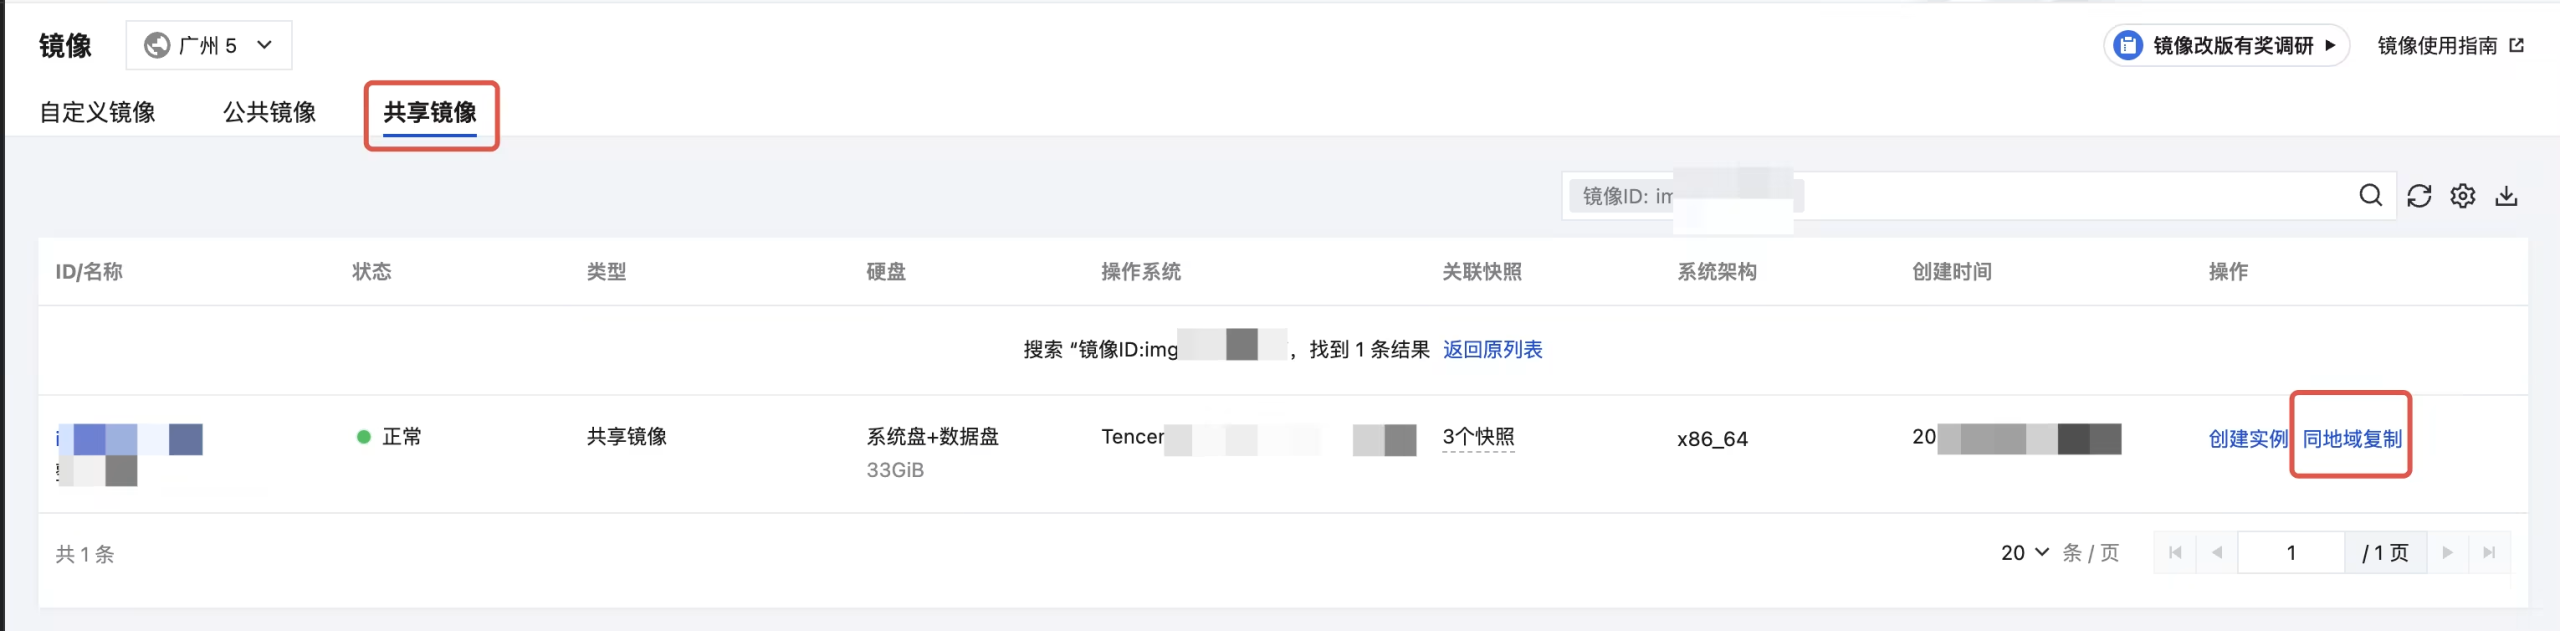
Task: Open the 20 条/页 page size dropdown
Action: [2025, 553]
